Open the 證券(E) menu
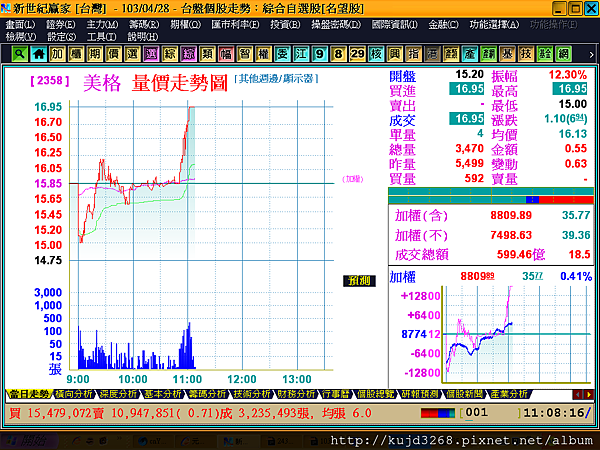Image resolution: width=600 pixels, height=450 pixels. (x=60, y=25)
